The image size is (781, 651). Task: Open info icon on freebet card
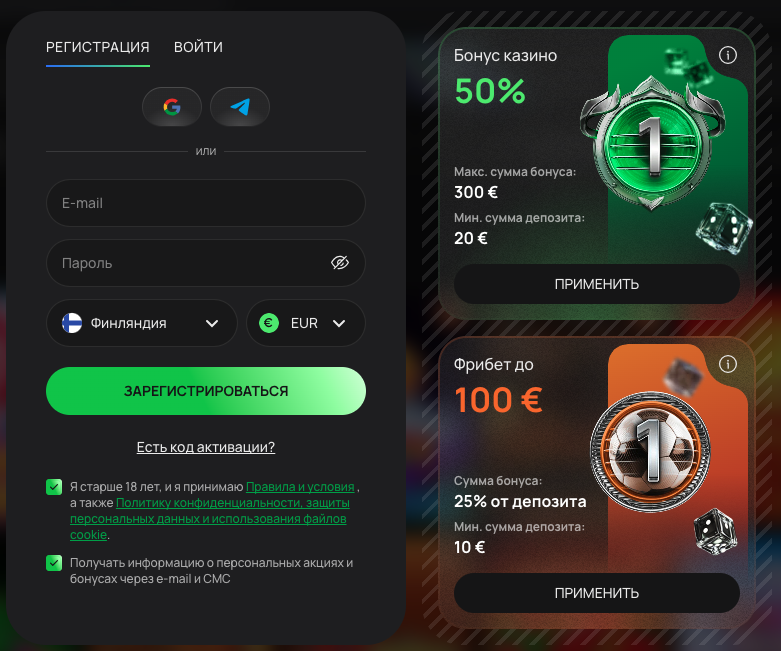pyautogui.click(x=728, y=364)
